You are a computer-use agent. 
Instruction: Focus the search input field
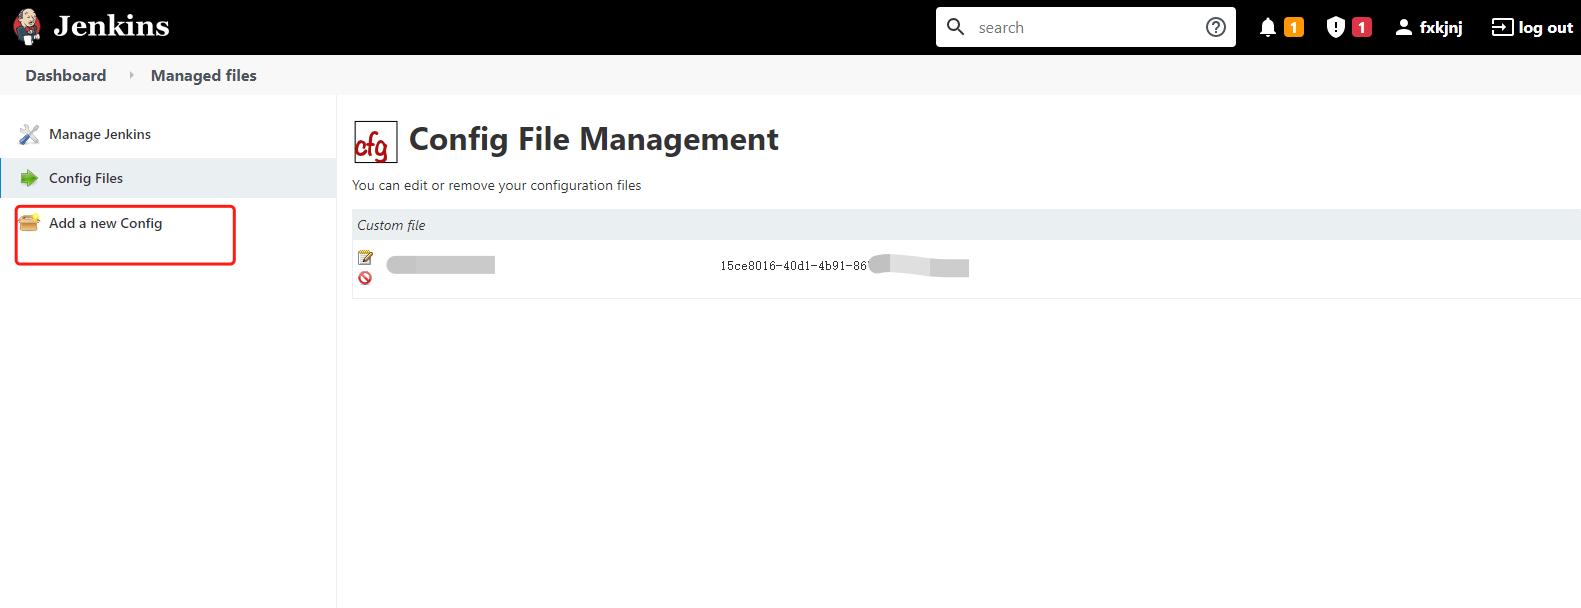(x=1086, y=27)
